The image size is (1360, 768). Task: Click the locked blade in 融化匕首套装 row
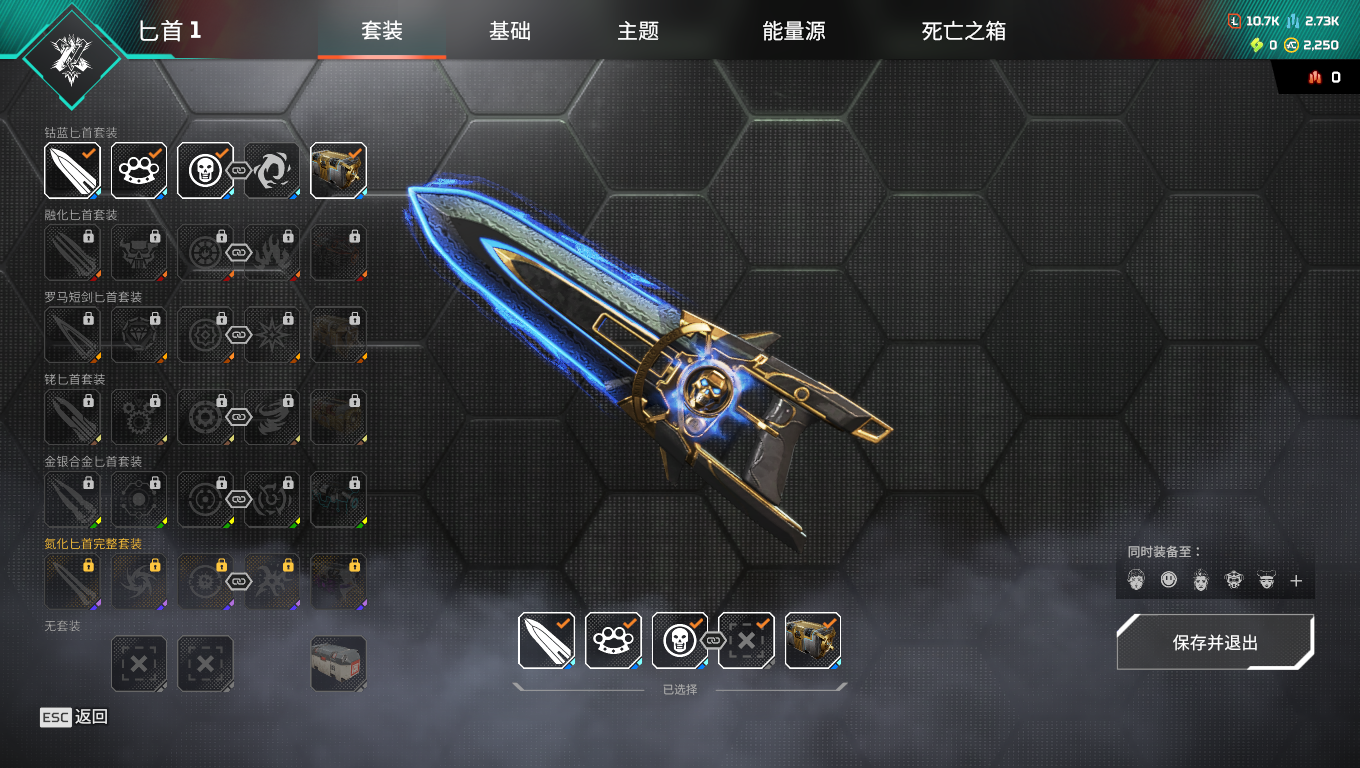(x=73, y=252)
